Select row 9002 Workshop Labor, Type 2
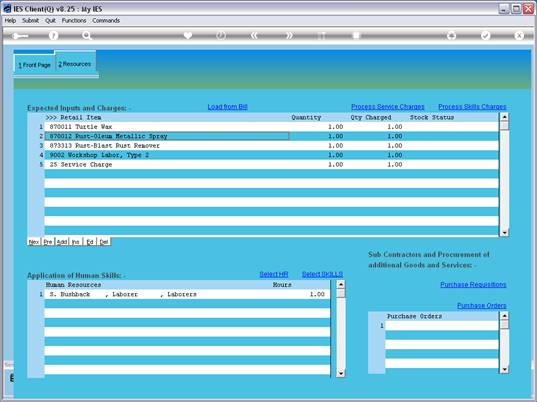The image size is (537, 402). coord(271,155)
